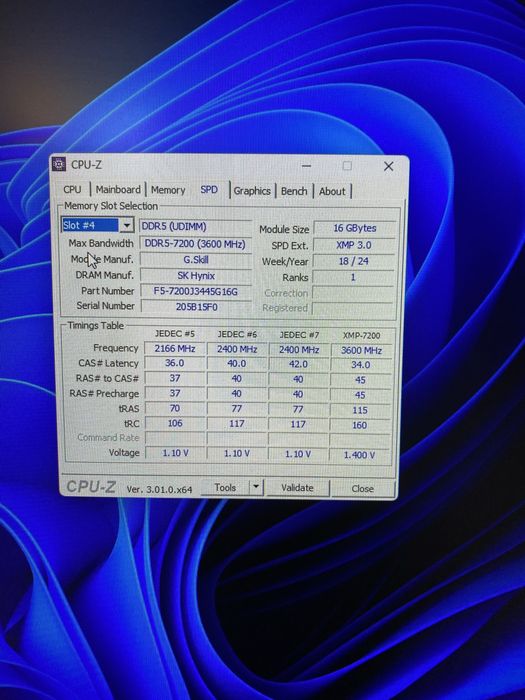Viewport: 525px width, 700px height.
Task: Select the Slot #4 combo box field
Action: (x=97, y=225)
